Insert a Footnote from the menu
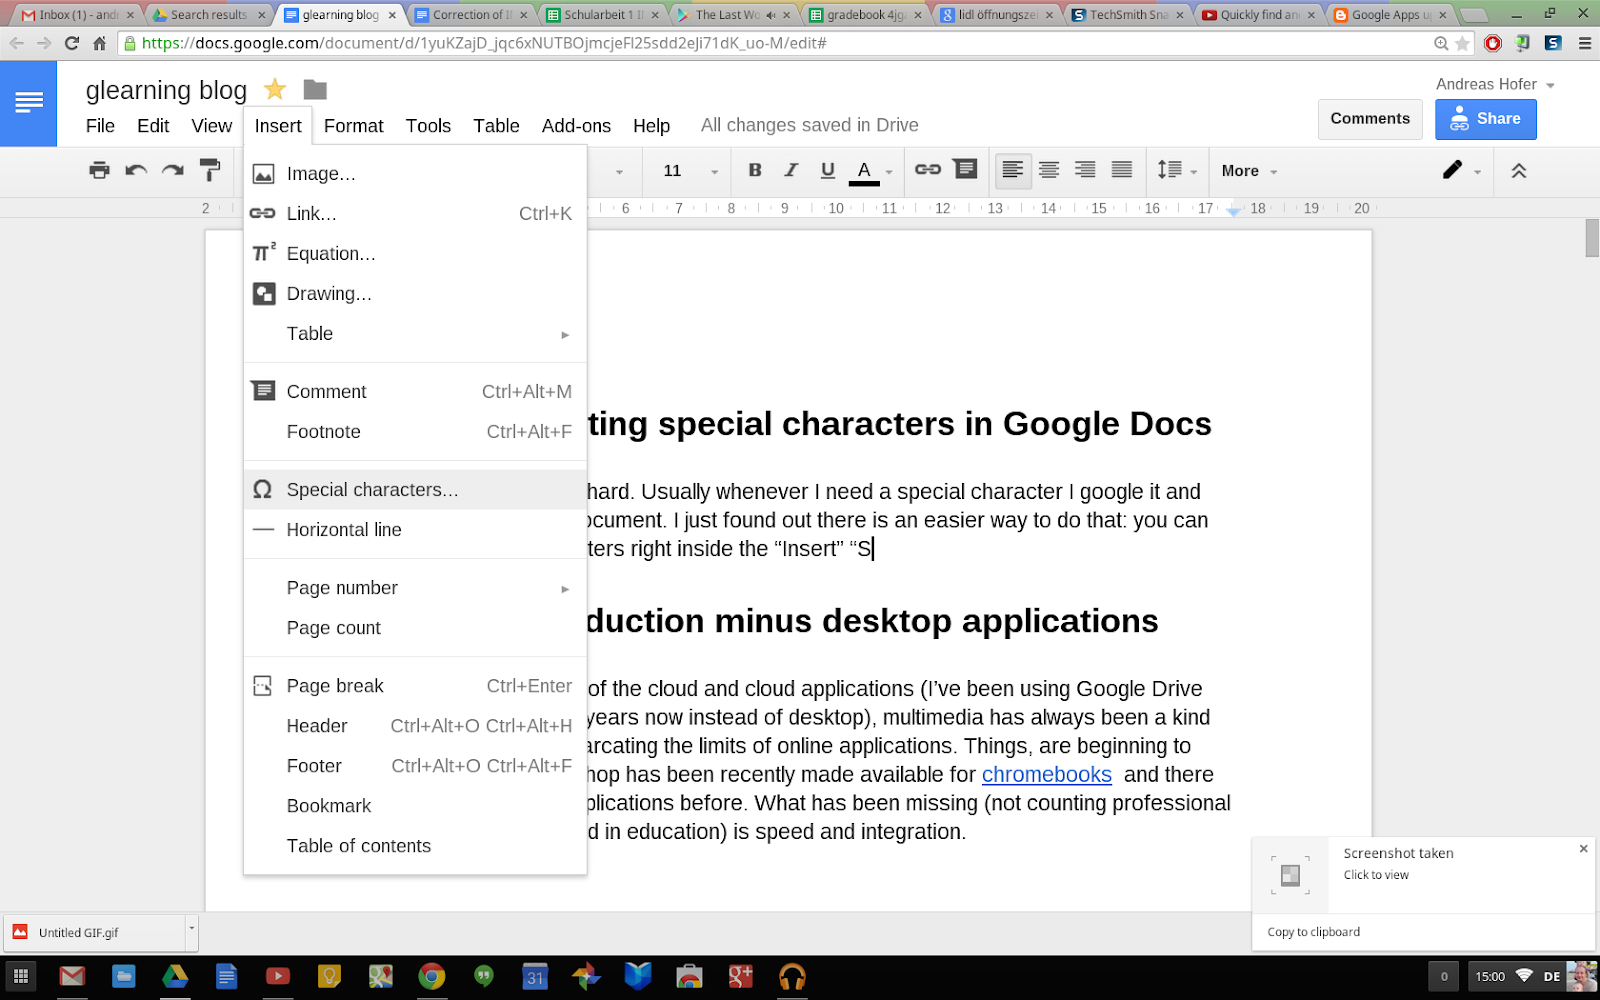Image resolution: width=1600 pixels, height=1000 pixels. pyautogui.click(x=415, y=432)
